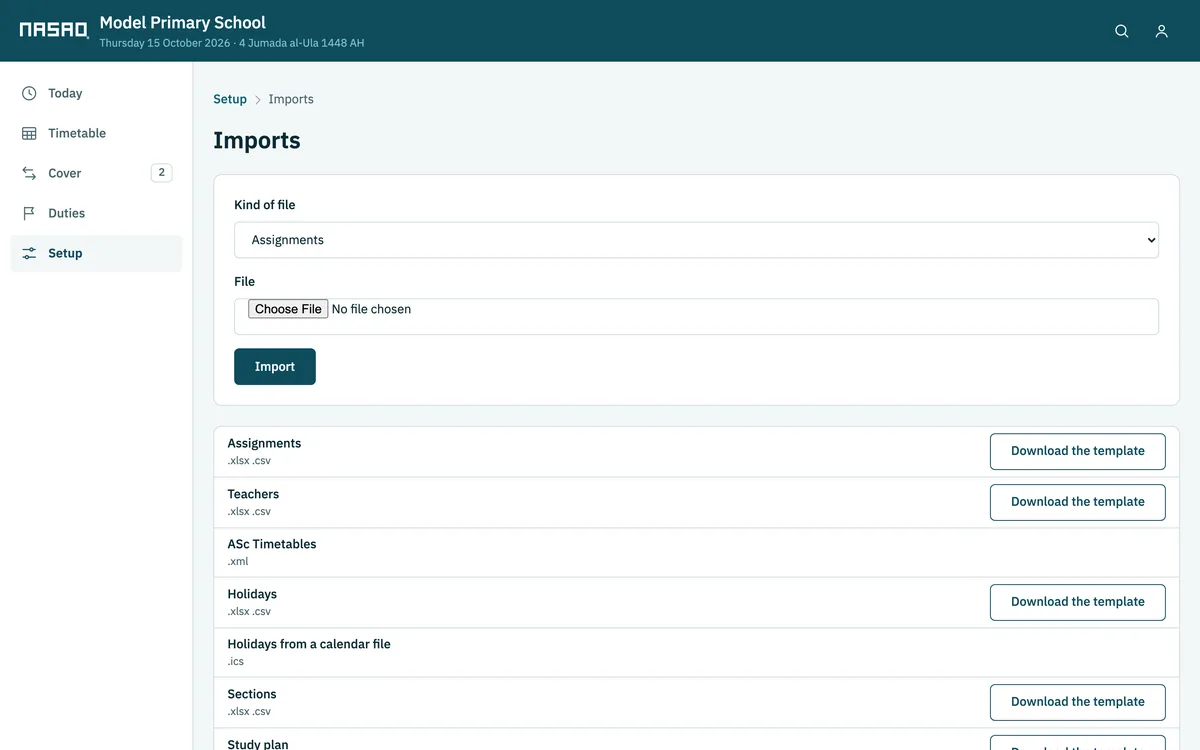Click Holidays from a calendar file title
The height and width of the screenshot is (750, 1200).
tap(309, 644)
